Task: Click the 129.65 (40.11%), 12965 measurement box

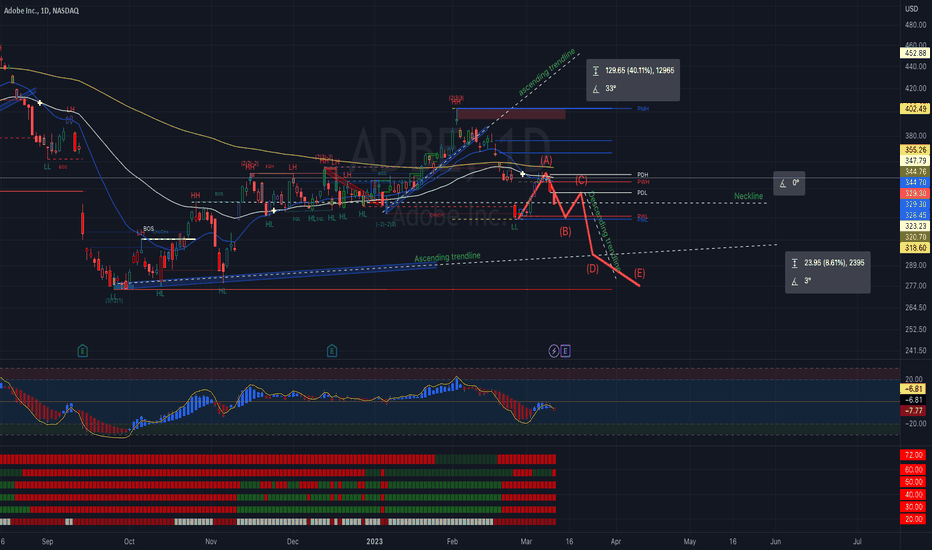Action: click(x=632, y=80)
